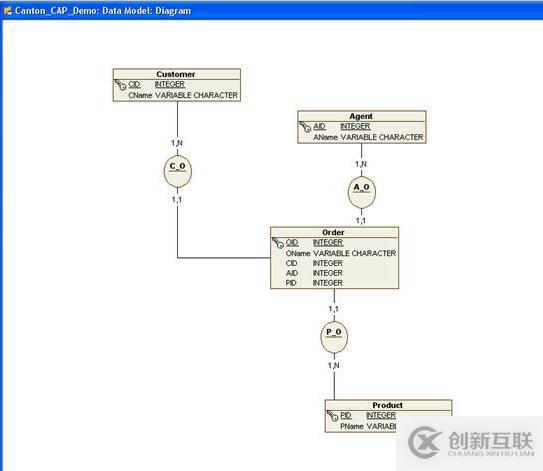The width and height of the screenshot is (543, 471).
Task: Click the PID INTEGER row in Order entity
Action: point(314,283)
